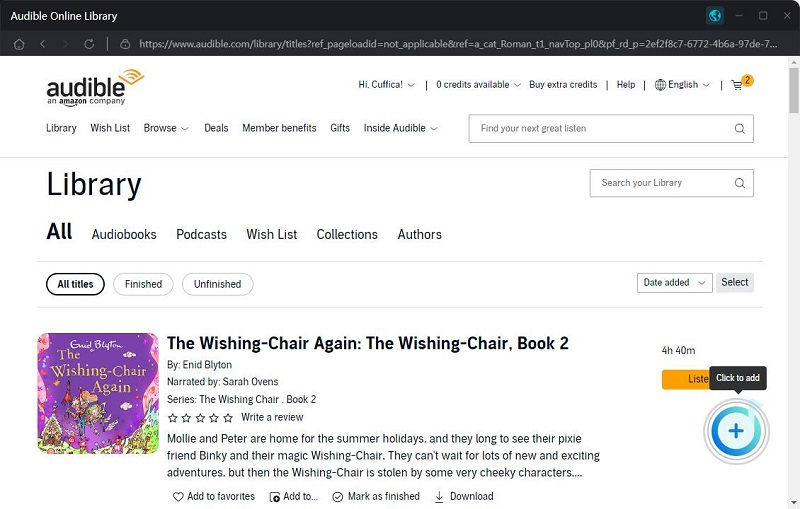800x509 pixels.
Task: Open the Deals menu item
Action: [x=216, y=128]
